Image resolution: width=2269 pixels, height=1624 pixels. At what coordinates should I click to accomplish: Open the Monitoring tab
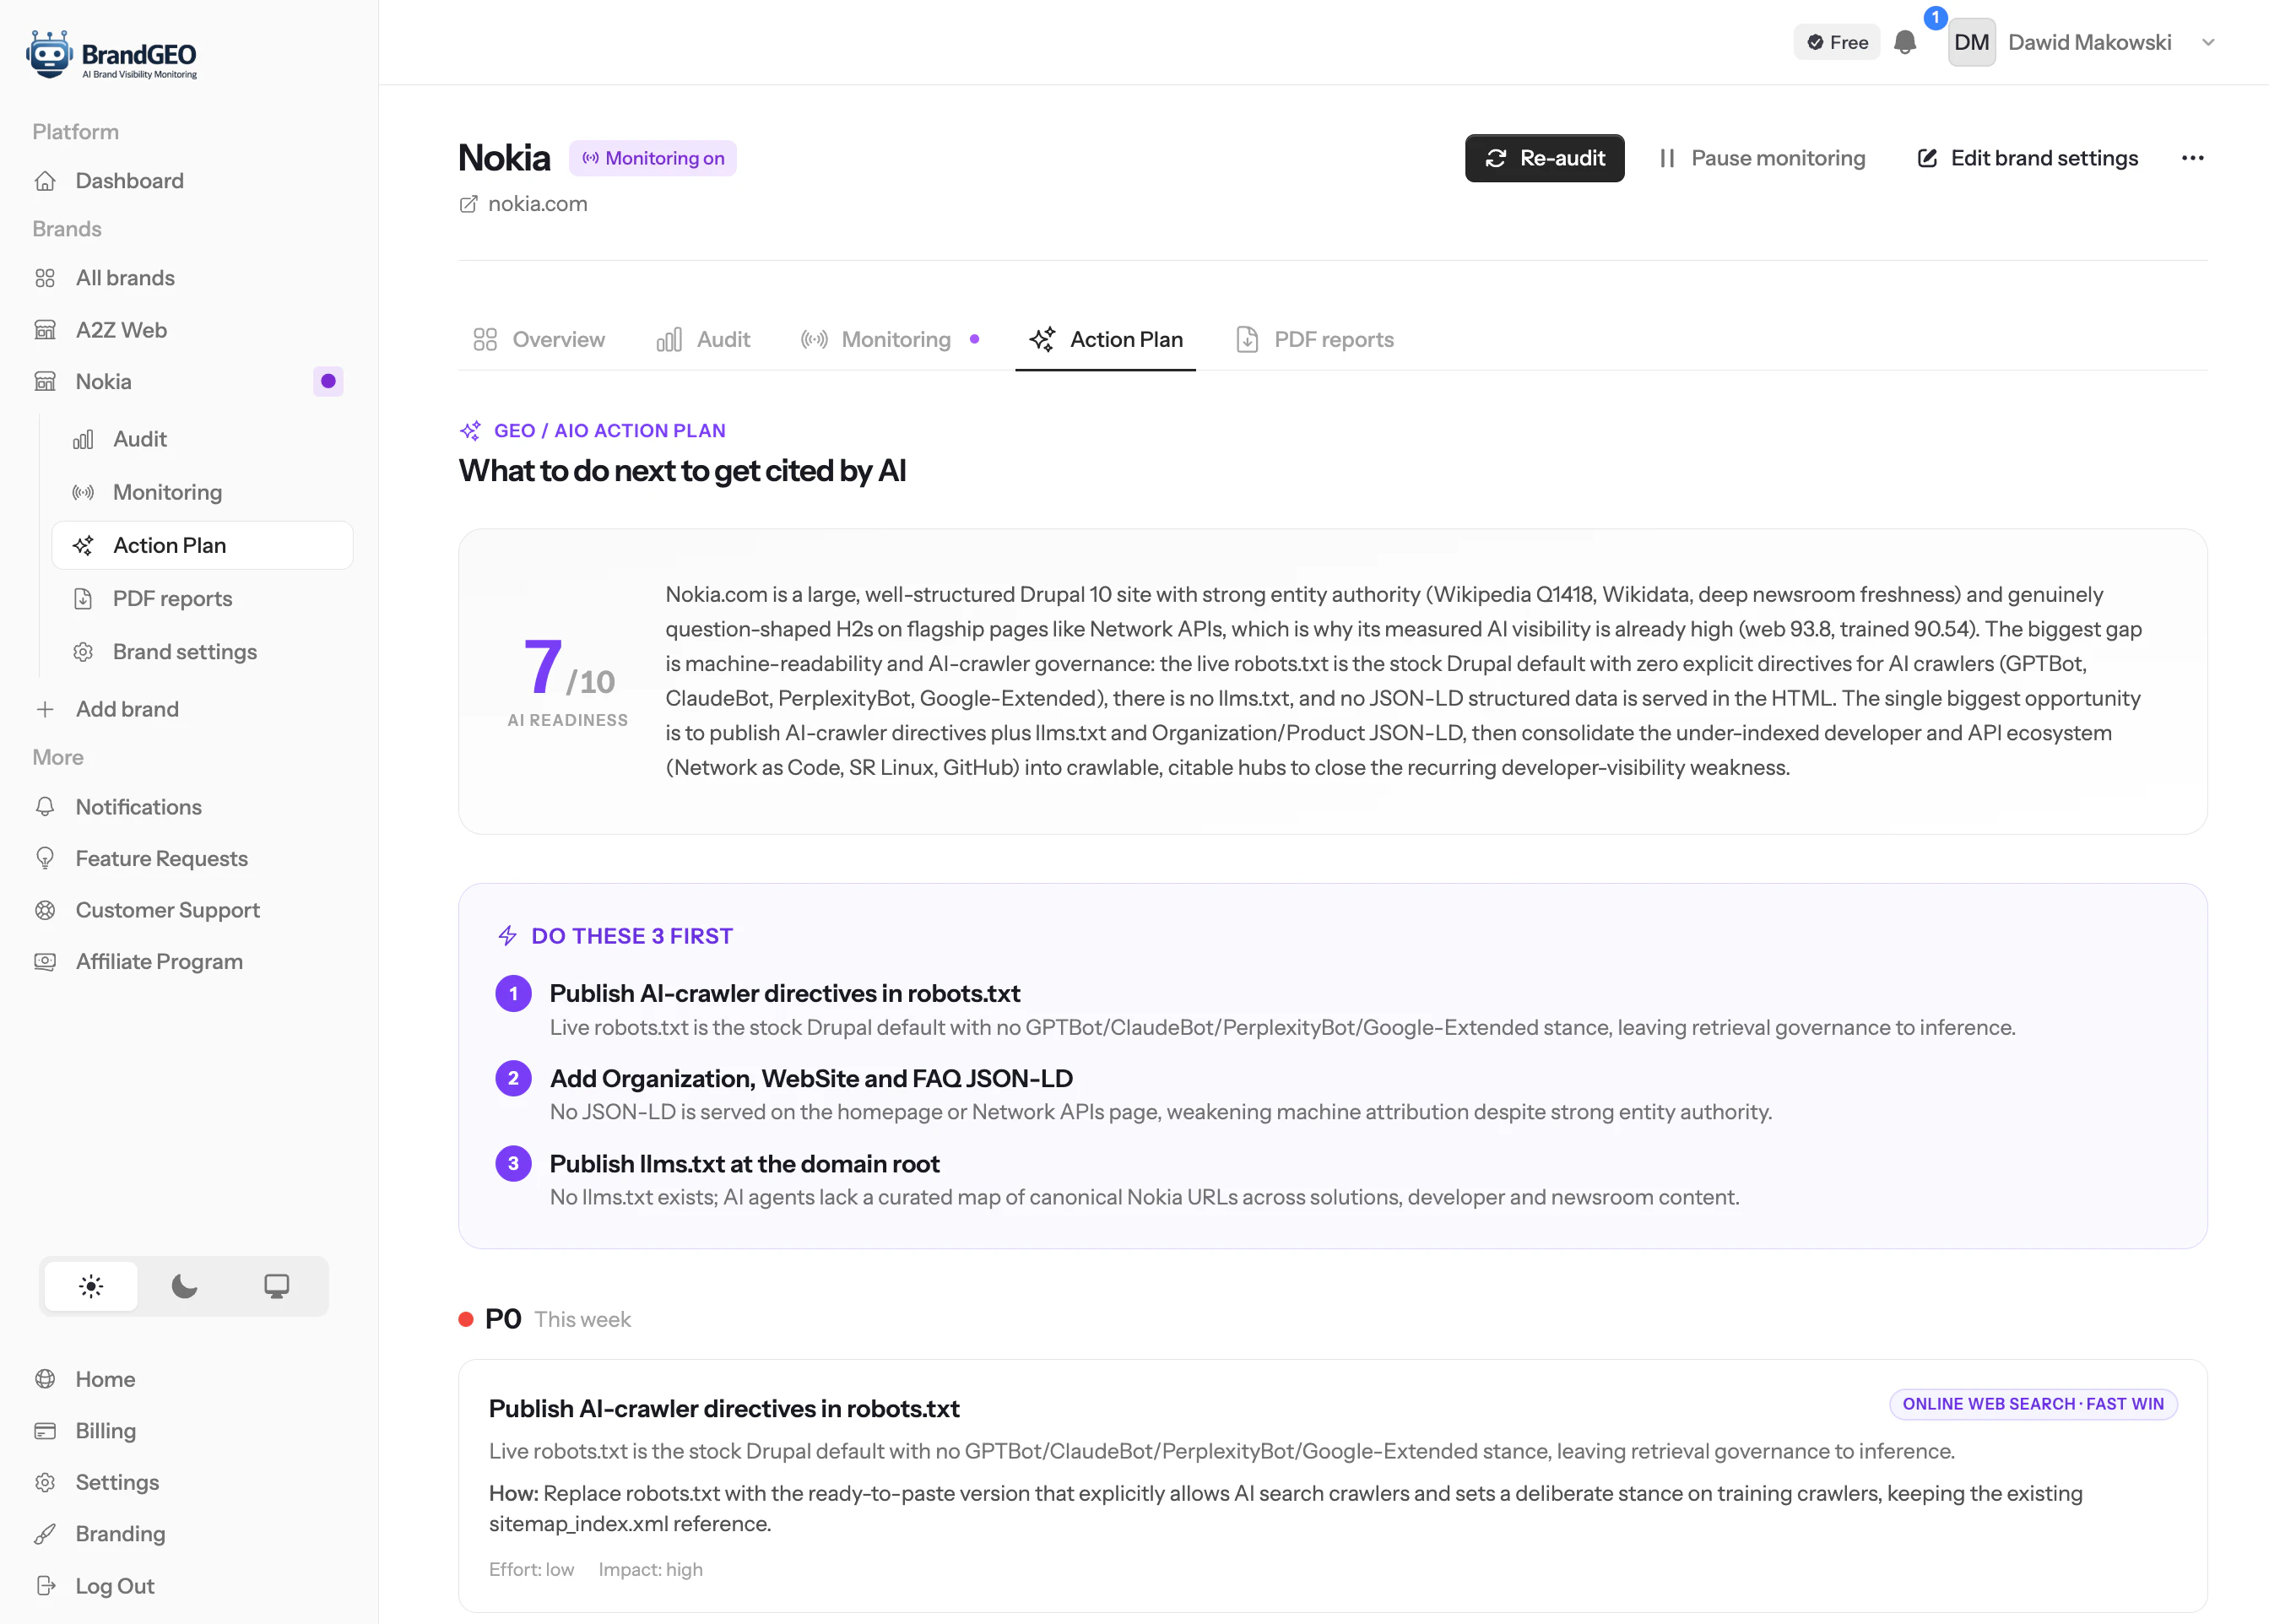[x=889, y=340]
